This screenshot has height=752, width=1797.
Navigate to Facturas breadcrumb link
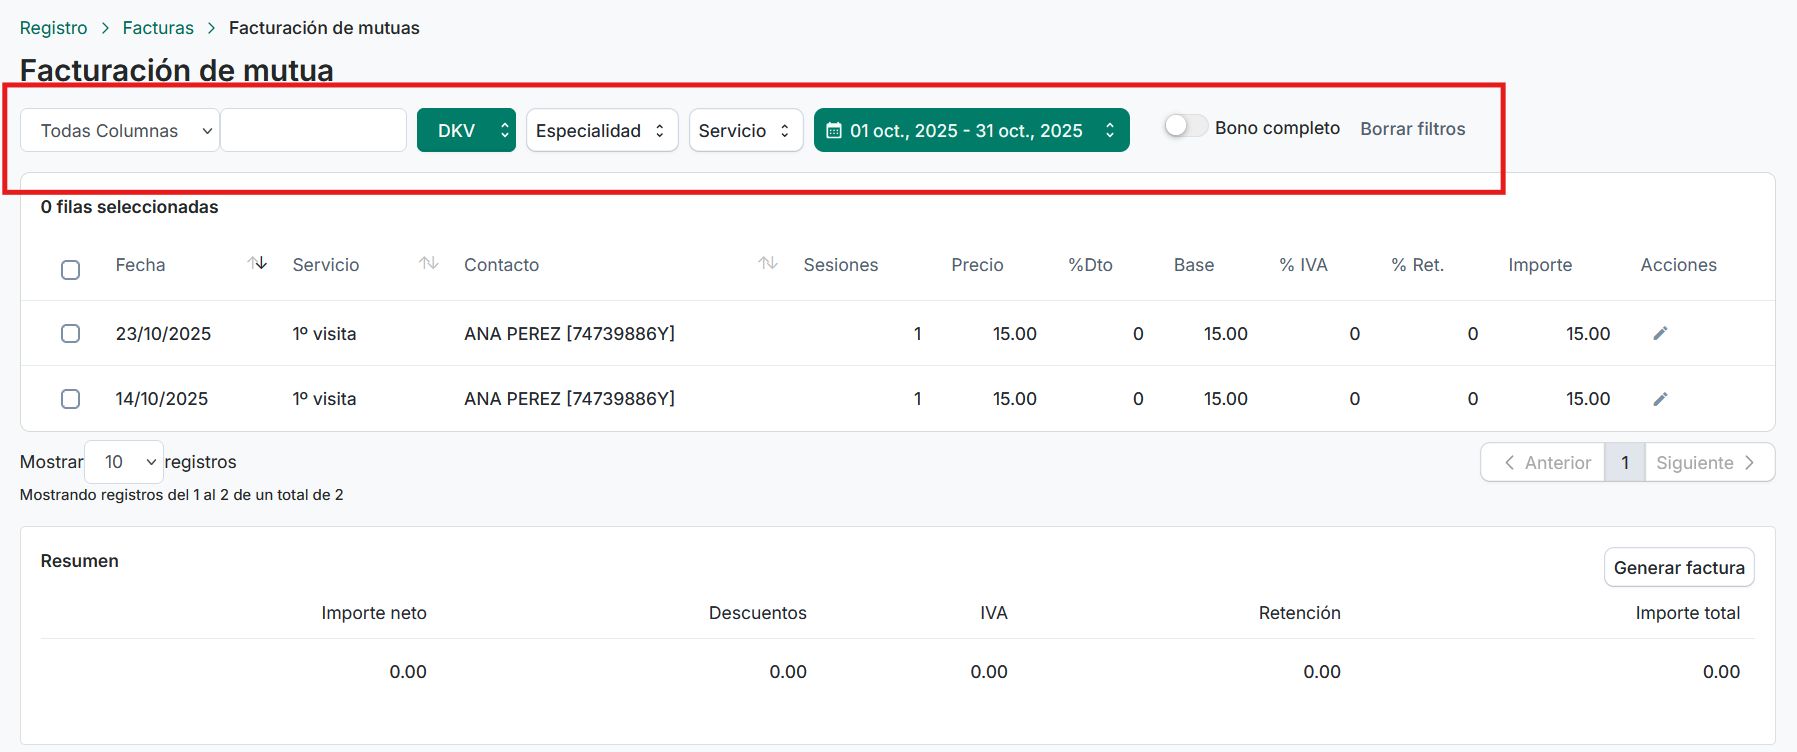(158, 28)
